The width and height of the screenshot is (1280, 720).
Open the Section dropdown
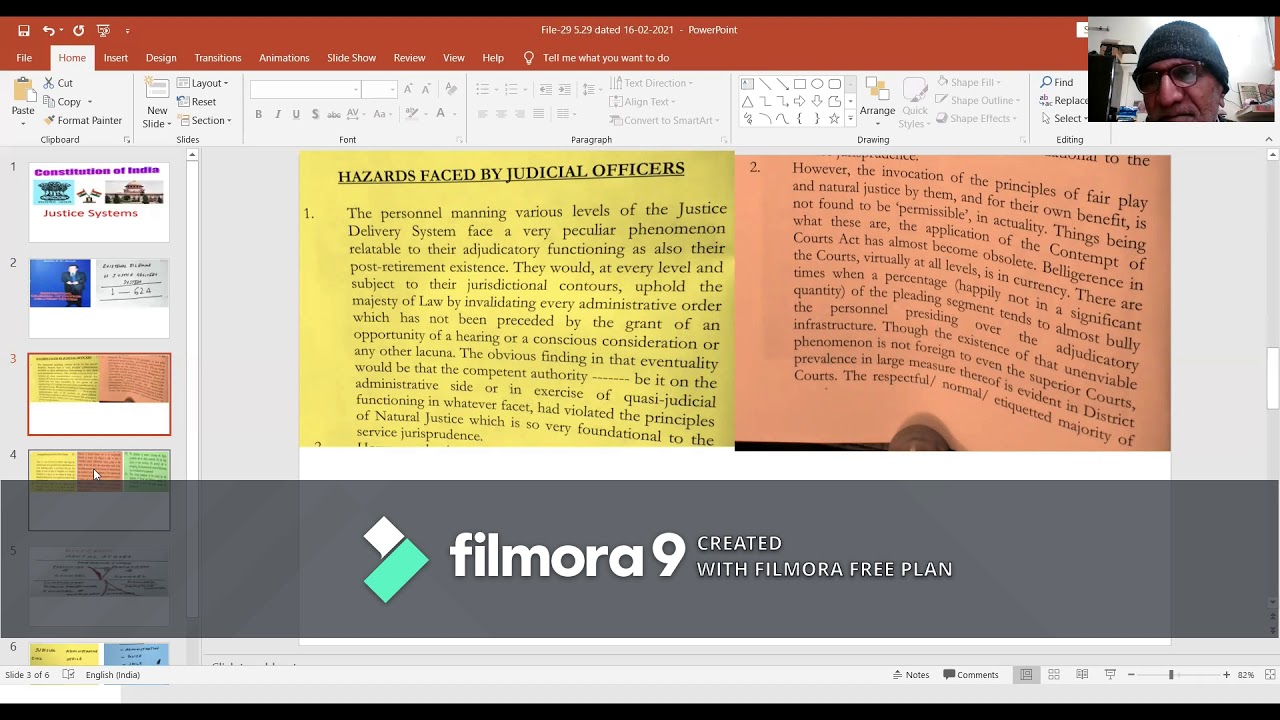point(204,121)
